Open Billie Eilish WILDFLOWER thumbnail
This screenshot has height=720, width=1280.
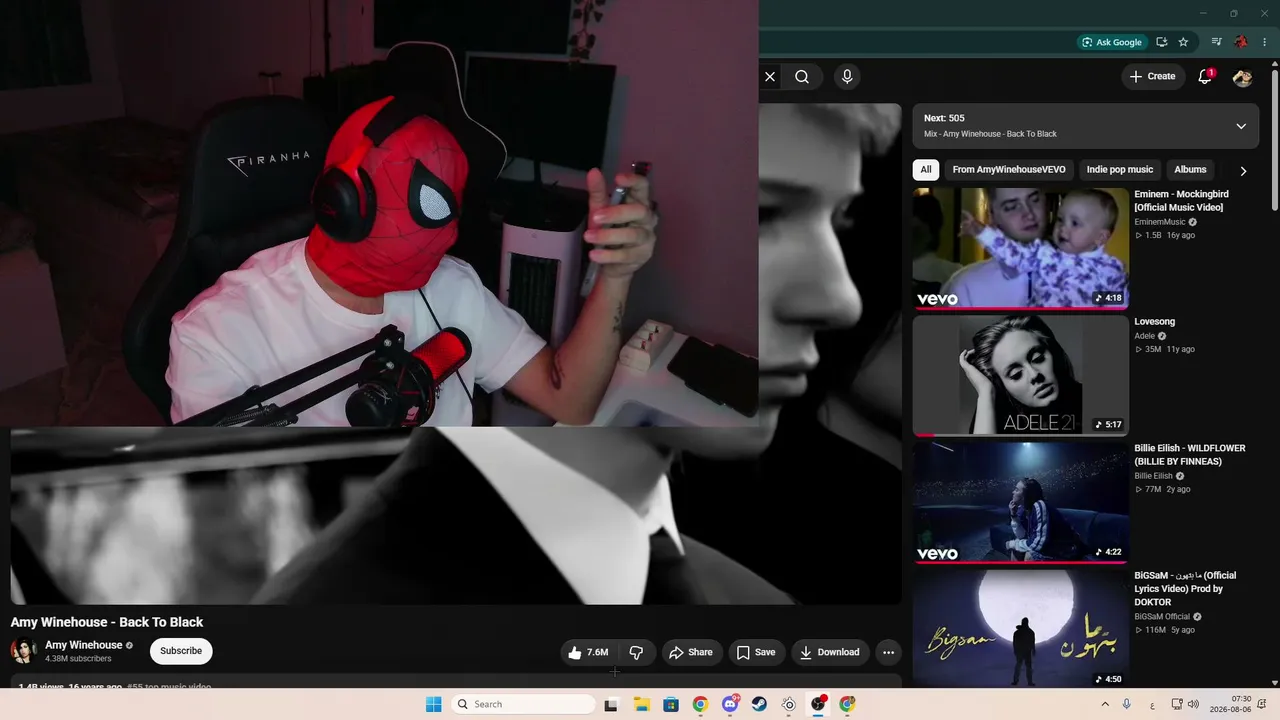coord(1020,503)
